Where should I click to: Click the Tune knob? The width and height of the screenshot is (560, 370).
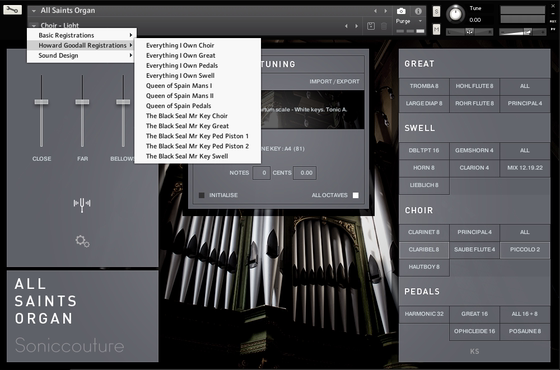[x=455, y=14]
